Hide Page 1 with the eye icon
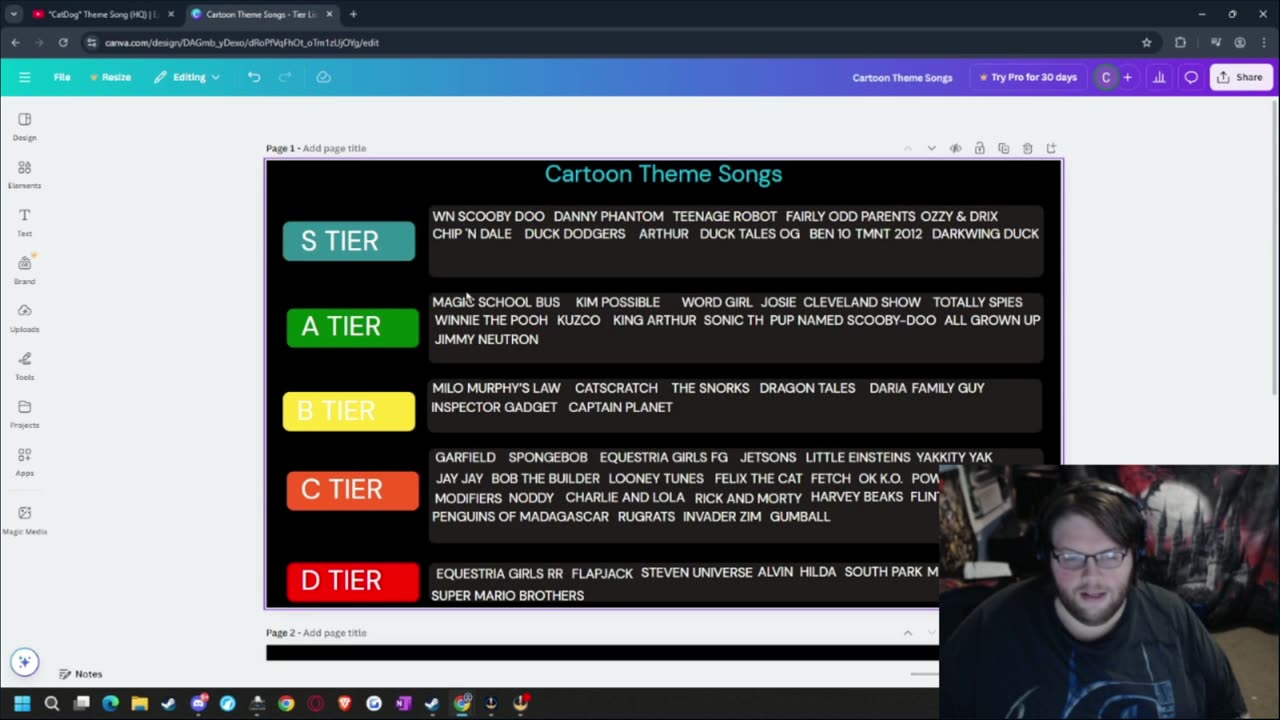Image resolution: width=1280 pixels, height=720 pixels. point(955,148)
